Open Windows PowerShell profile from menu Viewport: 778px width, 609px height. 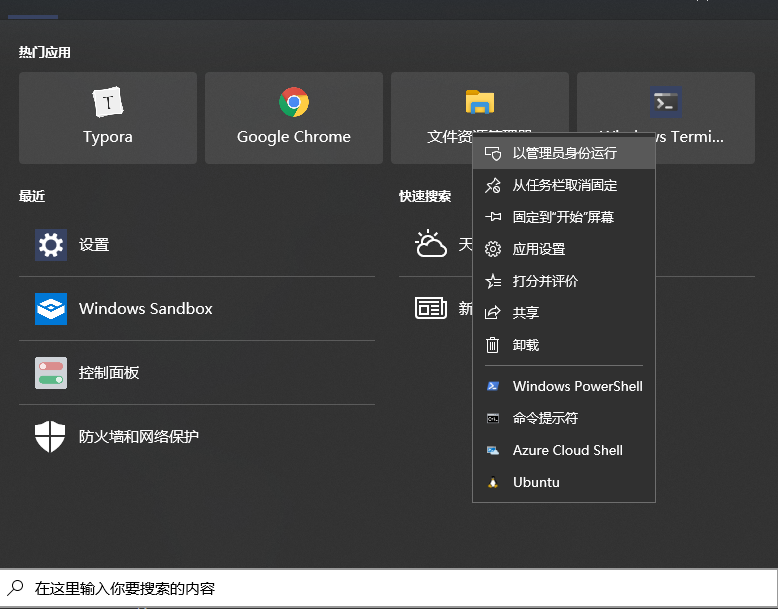tap(564, 386)
